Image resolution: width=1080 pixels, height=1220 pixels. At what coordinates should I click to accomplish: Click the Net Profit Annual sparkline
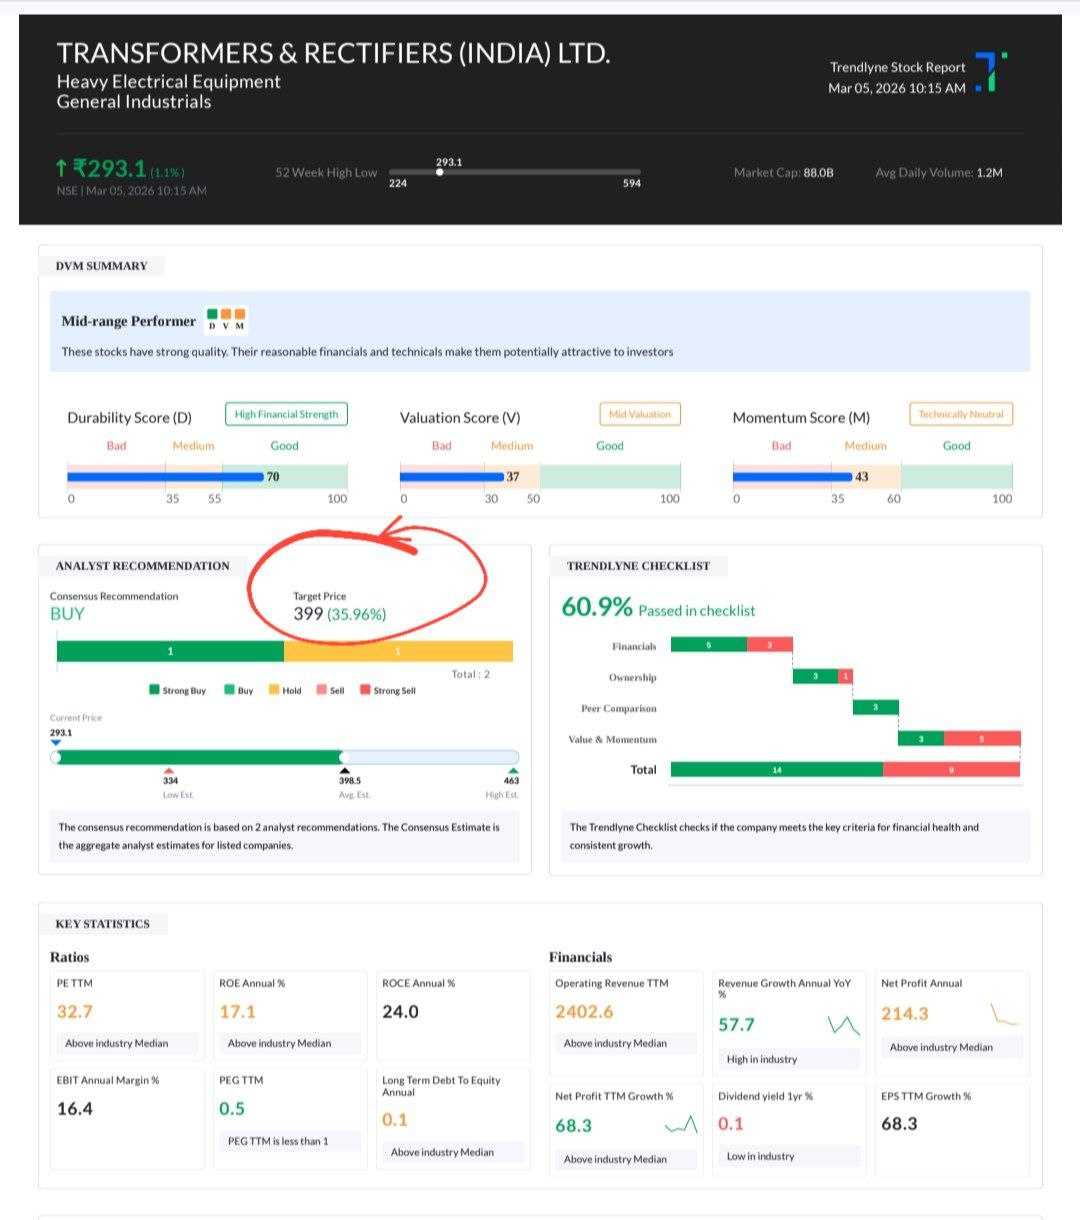(1005, 1014)
